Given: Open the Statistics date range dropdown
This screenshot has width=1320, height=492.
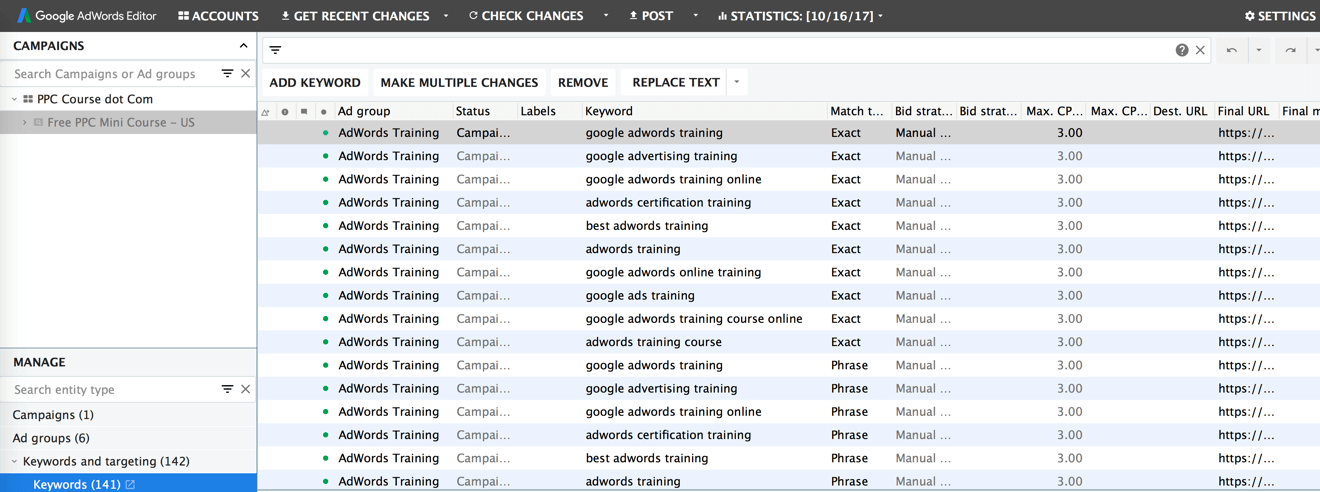Looking at the screenshot, I should click(x=801, y=16).
